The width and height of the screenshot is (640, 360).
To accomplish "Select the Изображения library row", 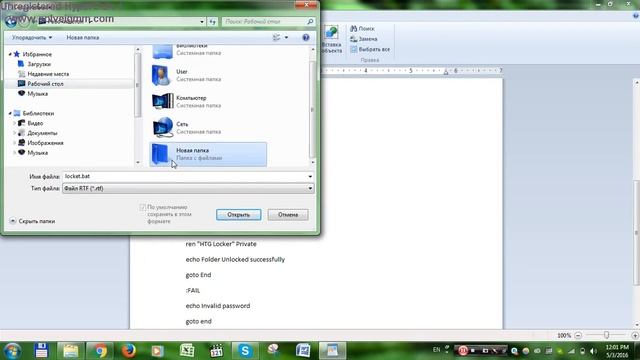I will click(x=45, y=143).
